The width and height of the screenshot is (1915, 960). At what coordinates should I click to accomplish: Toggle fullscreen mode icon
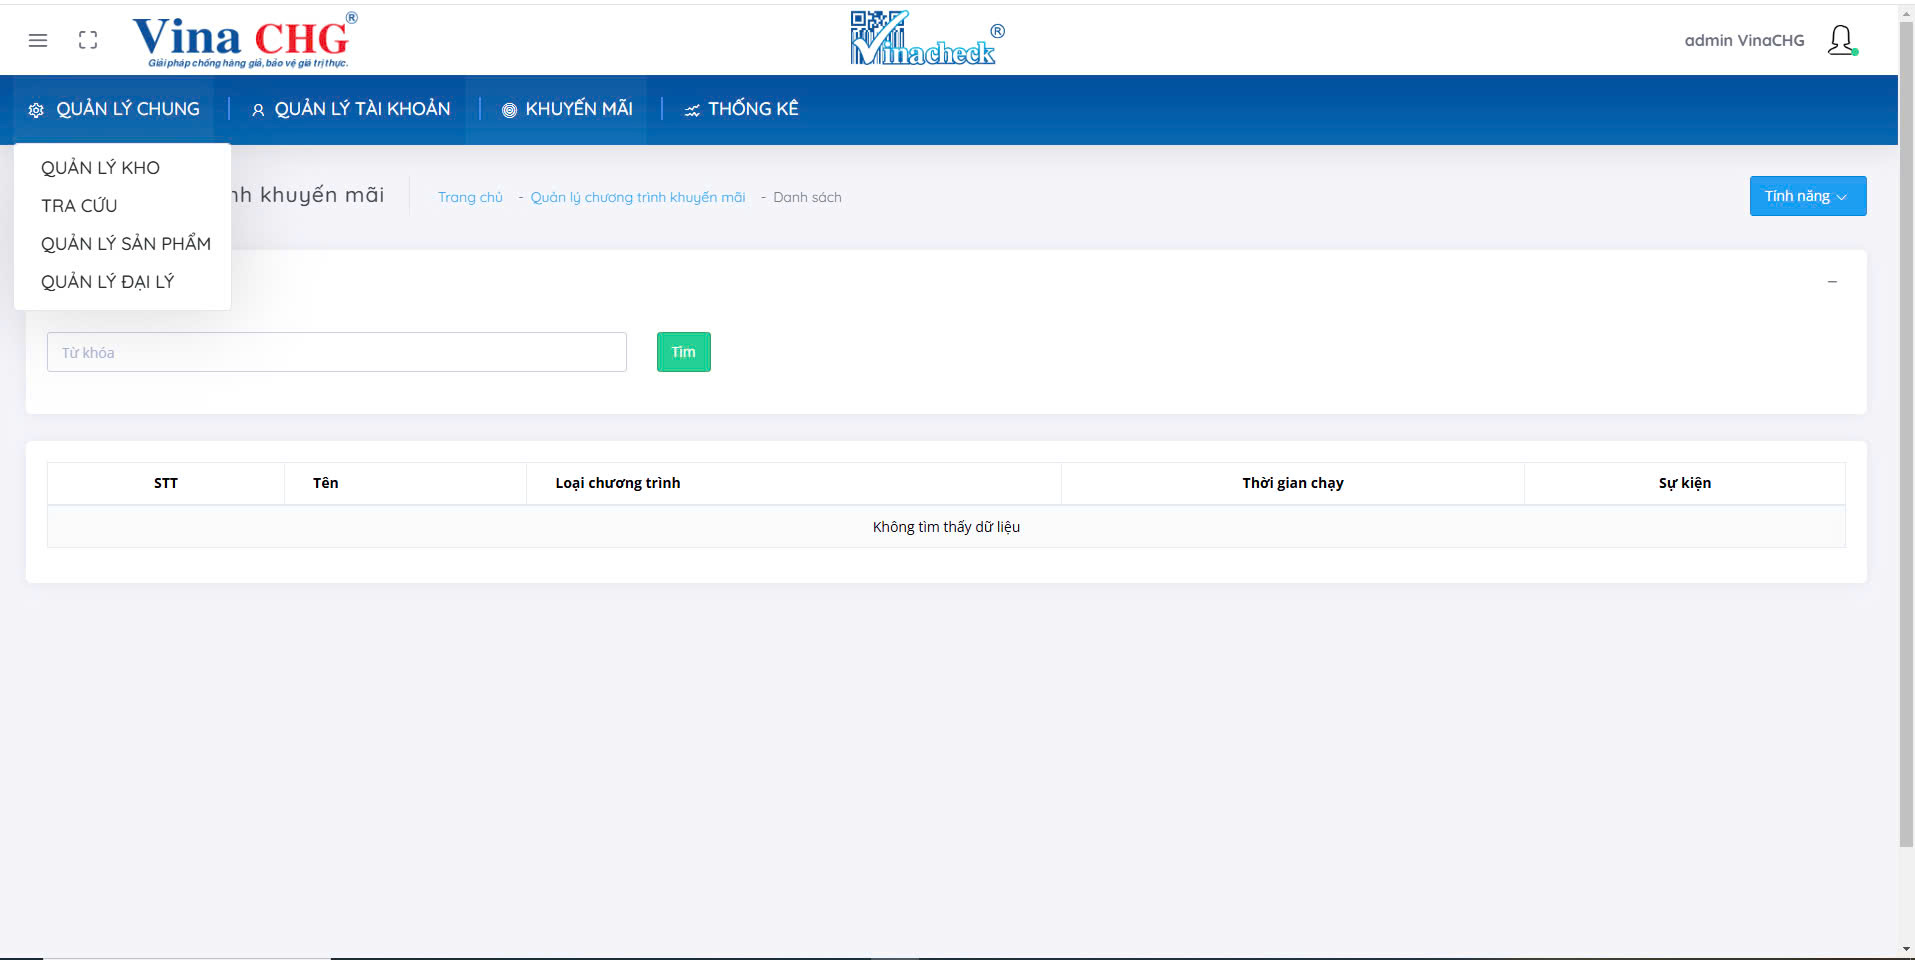click(x=88, y=40)
